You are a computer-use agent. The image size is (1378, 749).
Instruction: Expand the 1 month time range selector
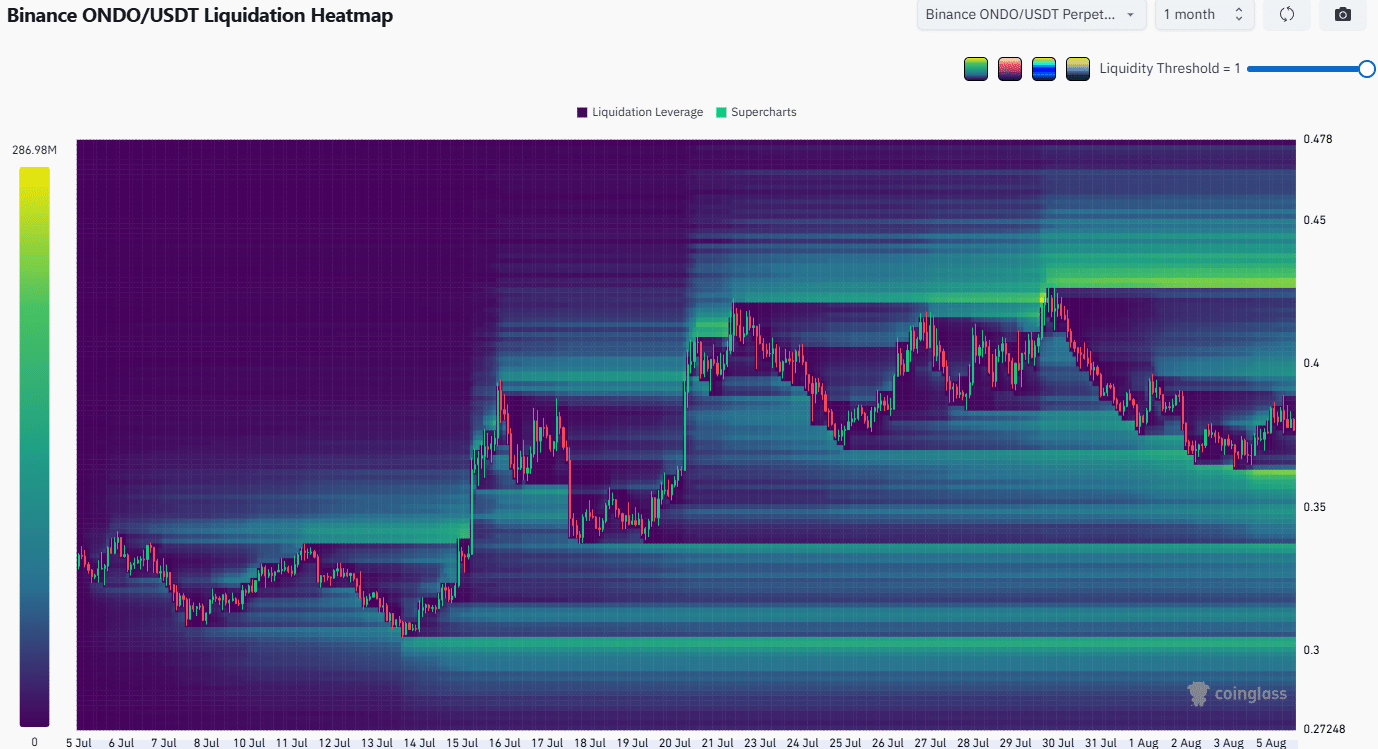[x=1204, y=14]
